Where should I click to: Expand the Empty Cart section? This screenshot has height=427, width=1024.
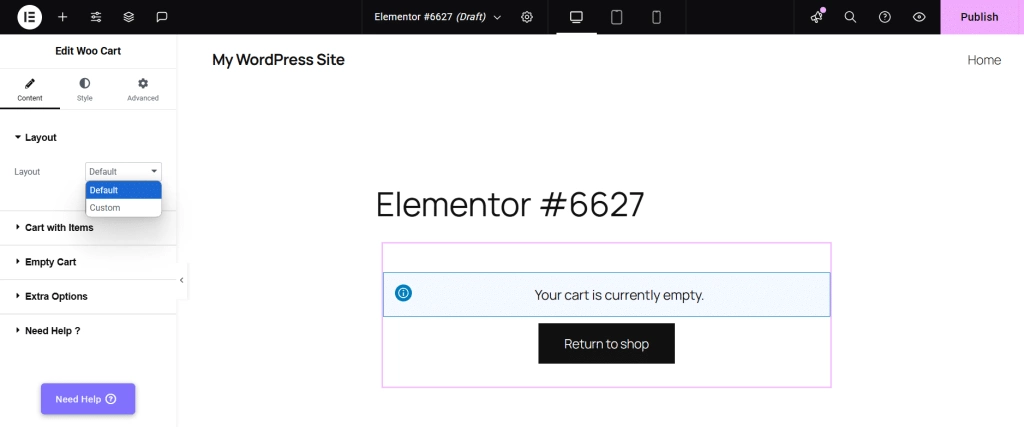click(x=50, y=262)
